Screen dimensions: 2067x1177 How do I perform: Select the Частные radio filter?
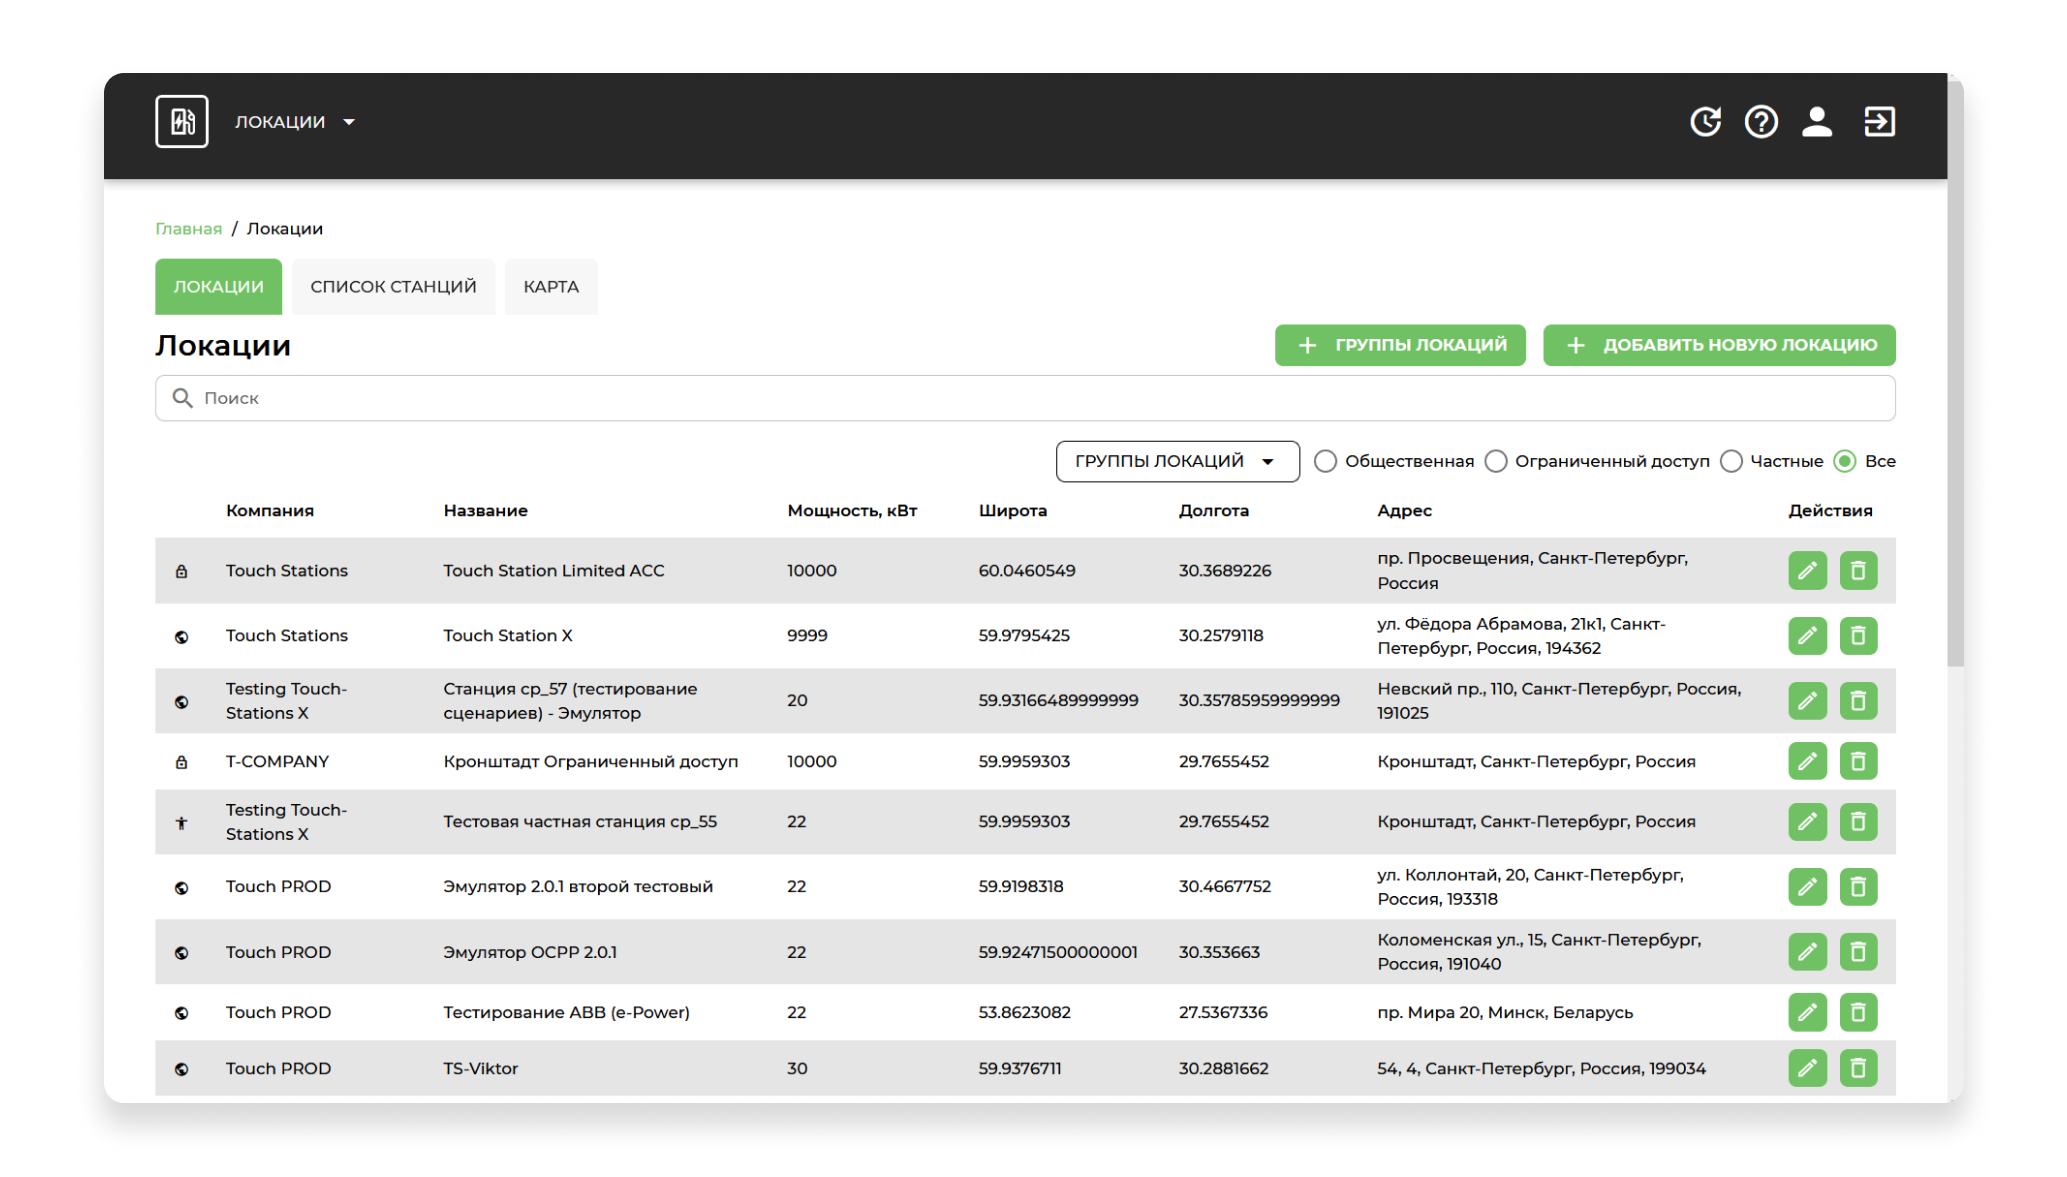[x=1731, y=461]
